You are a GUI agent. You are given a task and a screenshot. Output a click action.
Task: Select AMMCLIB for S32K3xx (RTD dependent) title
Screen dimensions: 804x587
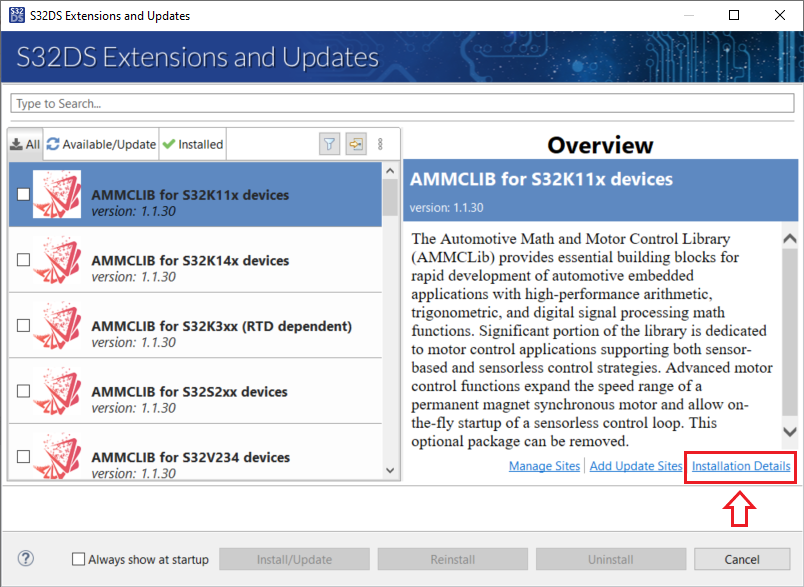pyautogui.click(x=222, y=326)
